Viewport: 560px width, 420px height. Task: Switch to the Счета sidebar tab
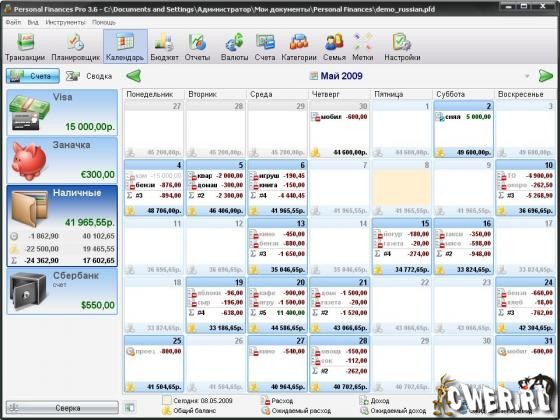tap(33, 76)
